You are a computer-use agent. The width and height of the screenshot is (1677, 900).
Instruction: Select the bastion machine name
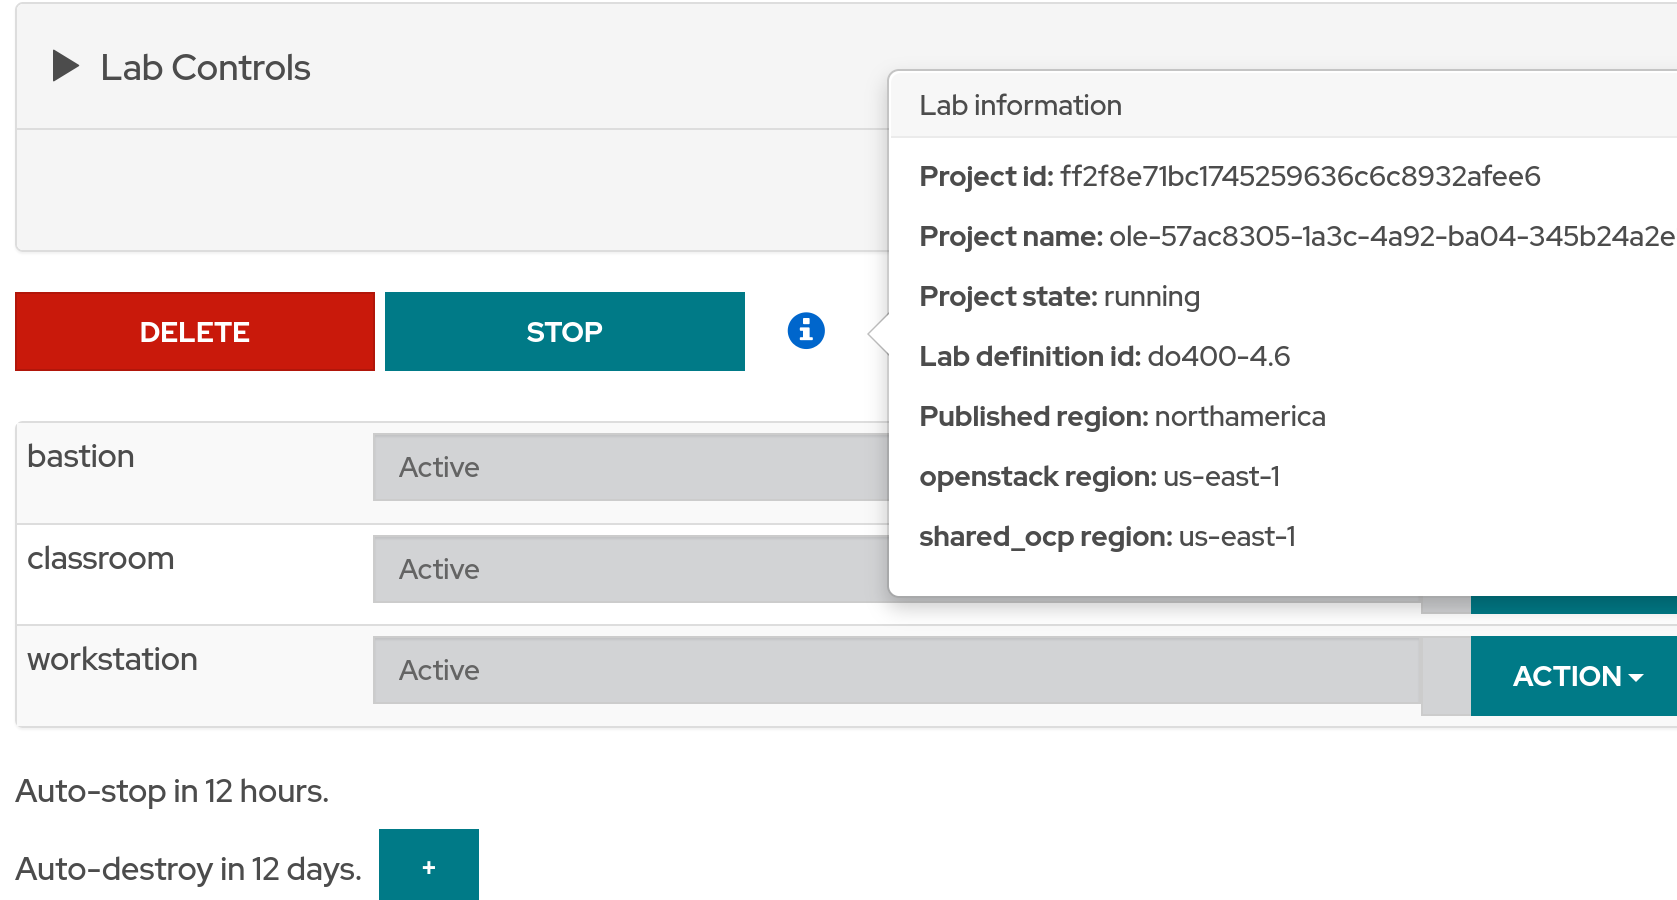click(81, 457)
